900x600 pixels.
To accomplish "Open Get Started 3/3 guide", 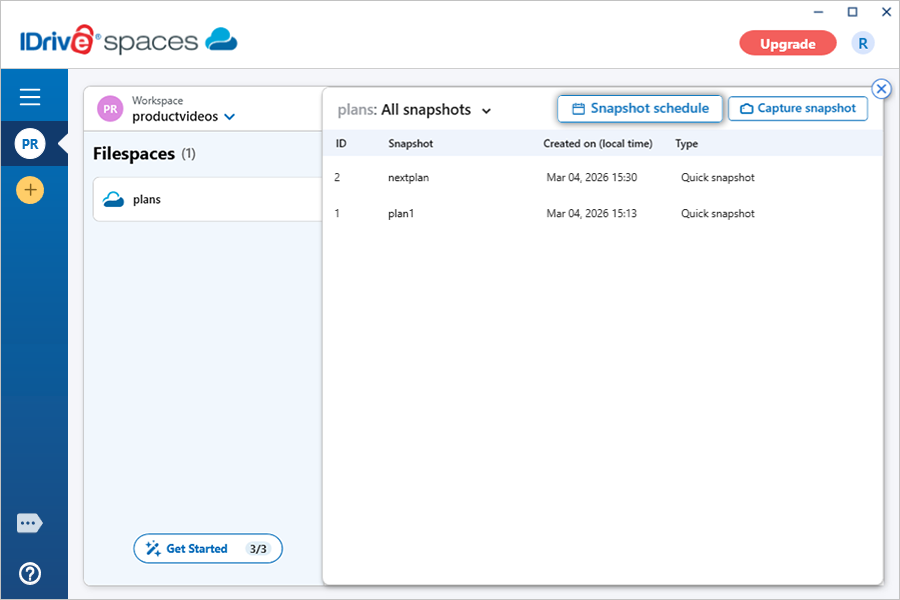I will [x=208, y=548].
